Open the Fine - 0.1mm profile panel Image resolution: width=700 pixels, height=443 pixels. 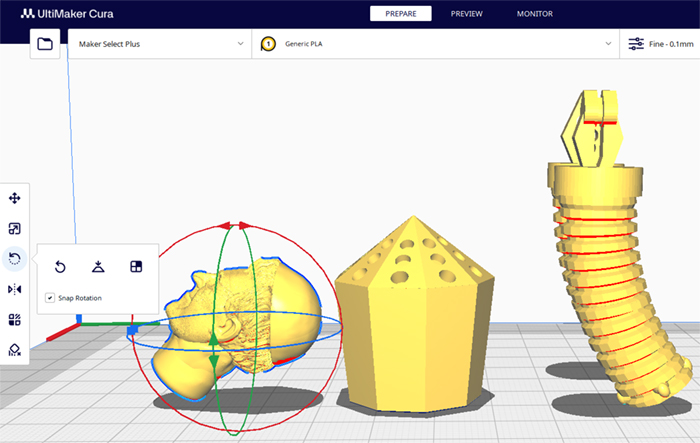point(660,44)
